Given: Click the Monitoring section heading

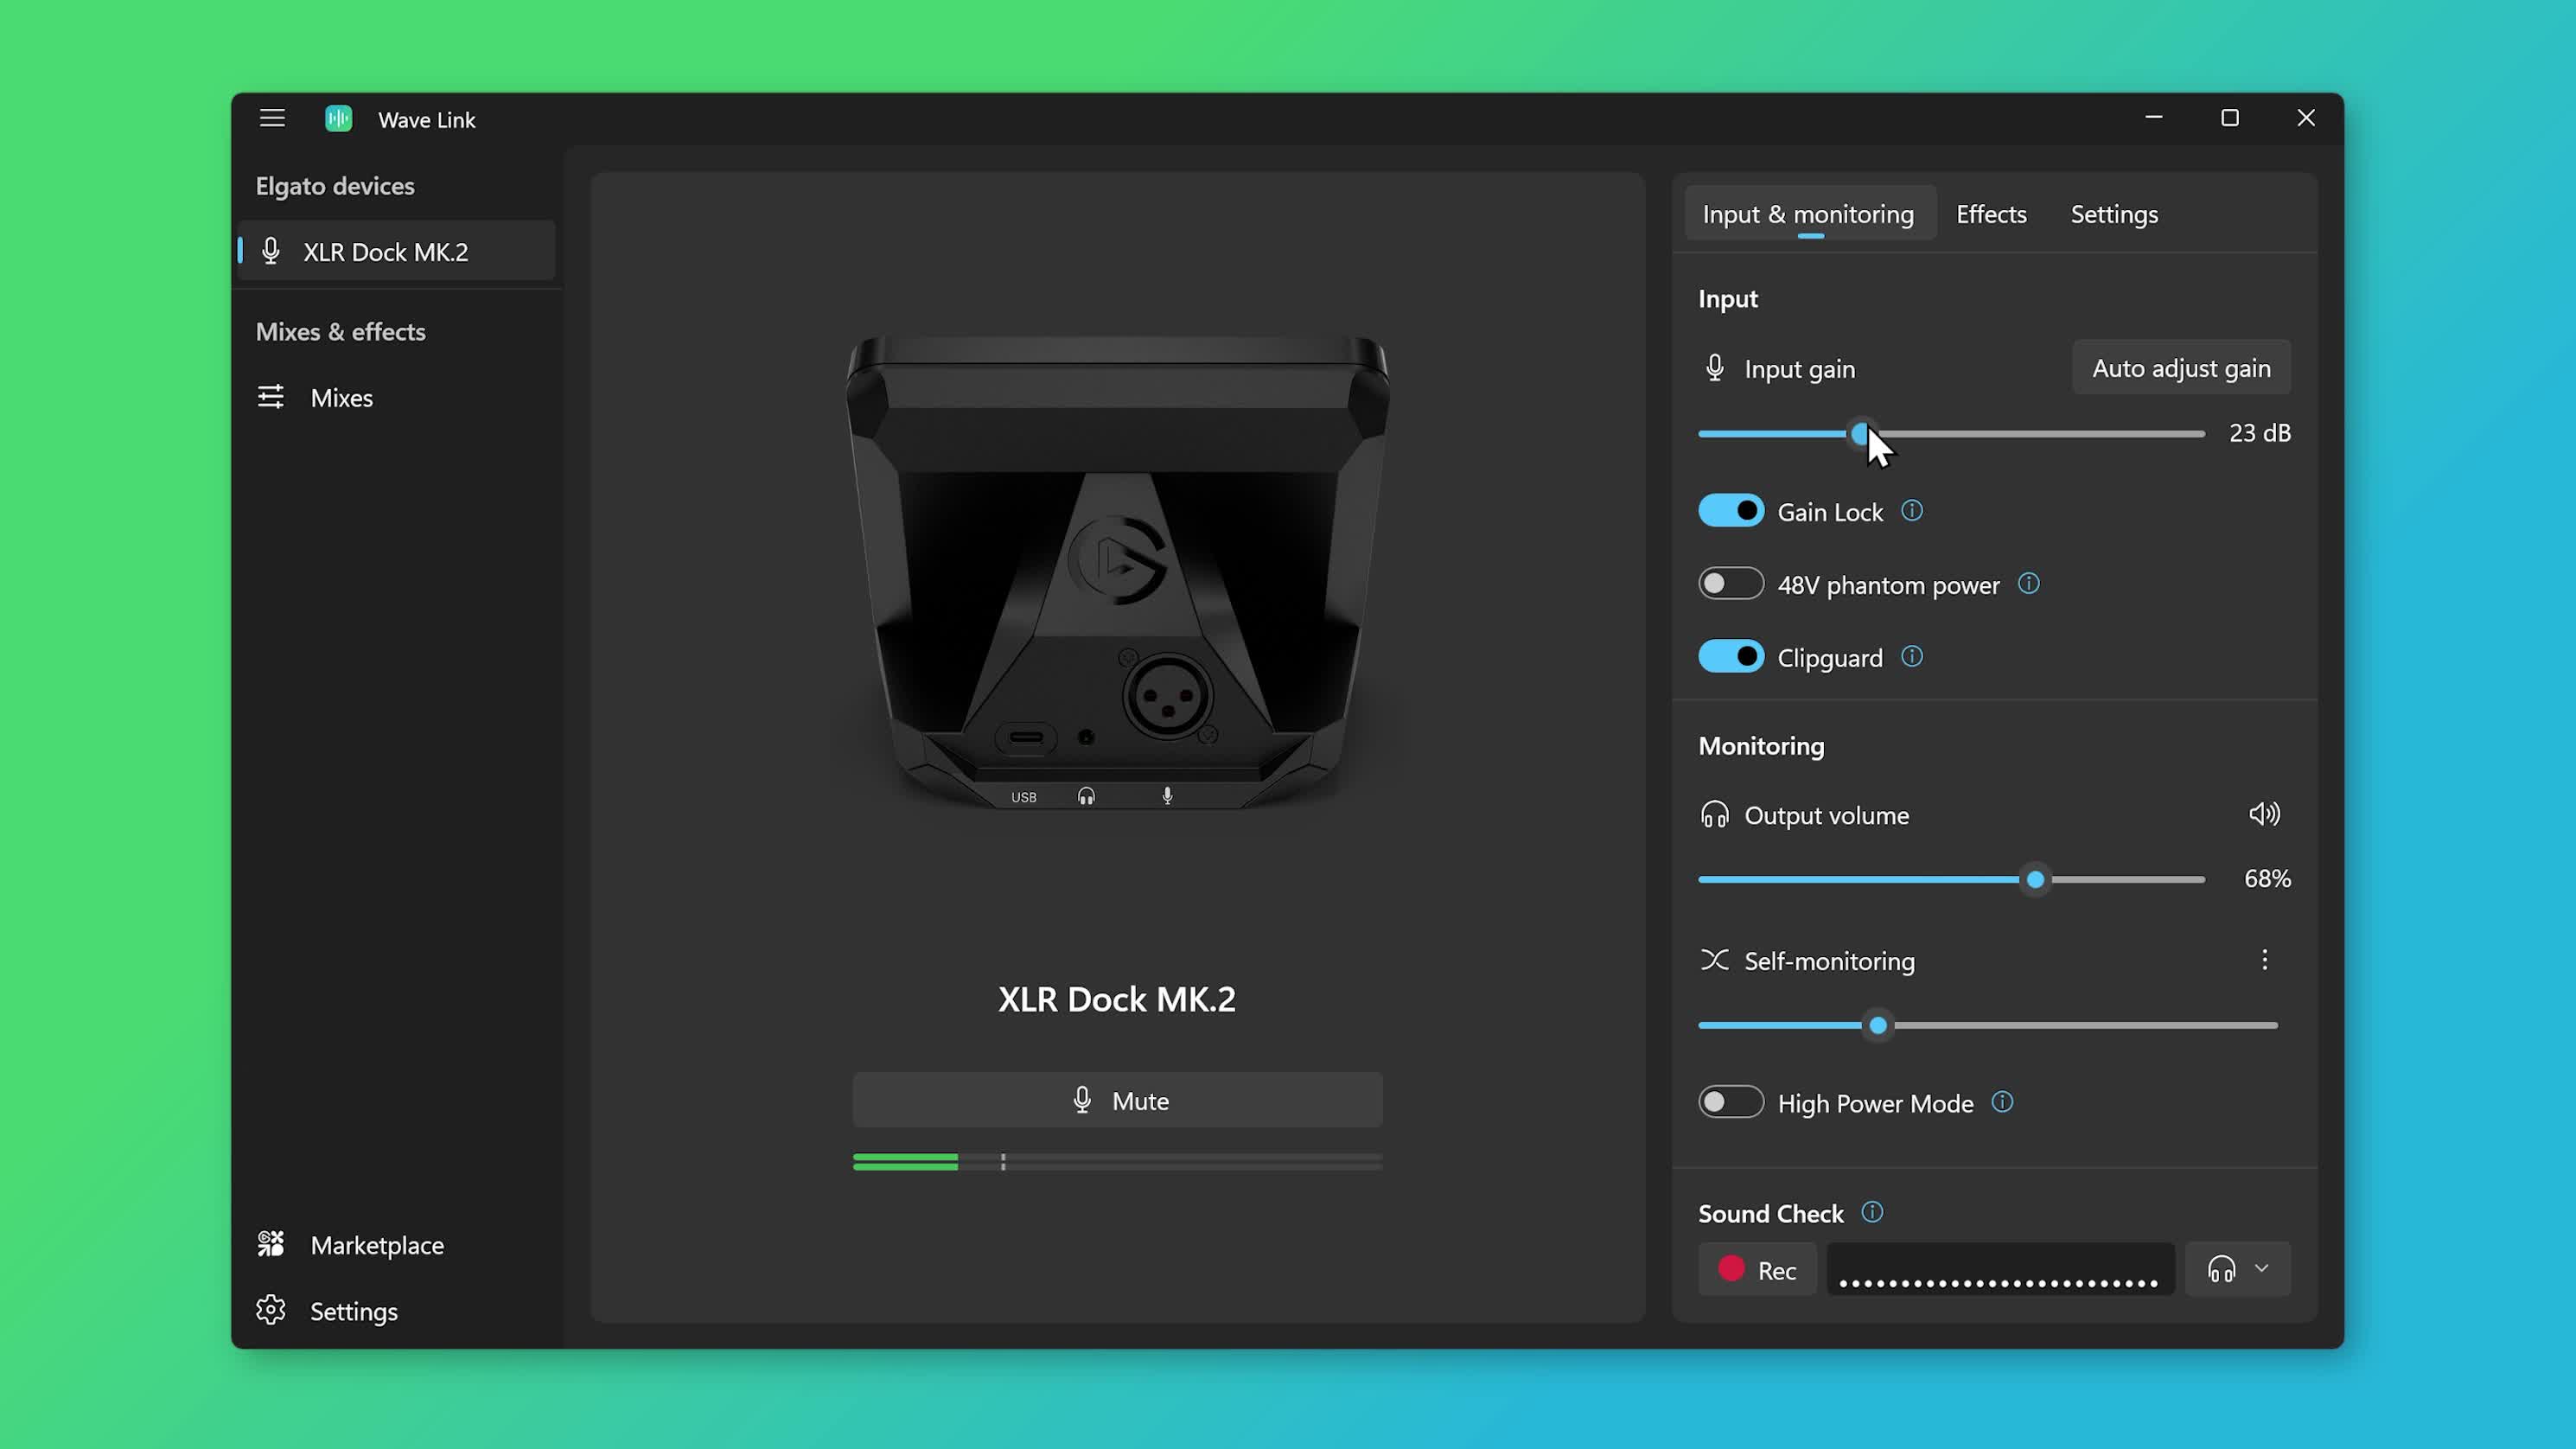Looking at the screenshot, I should point(1761,746).
